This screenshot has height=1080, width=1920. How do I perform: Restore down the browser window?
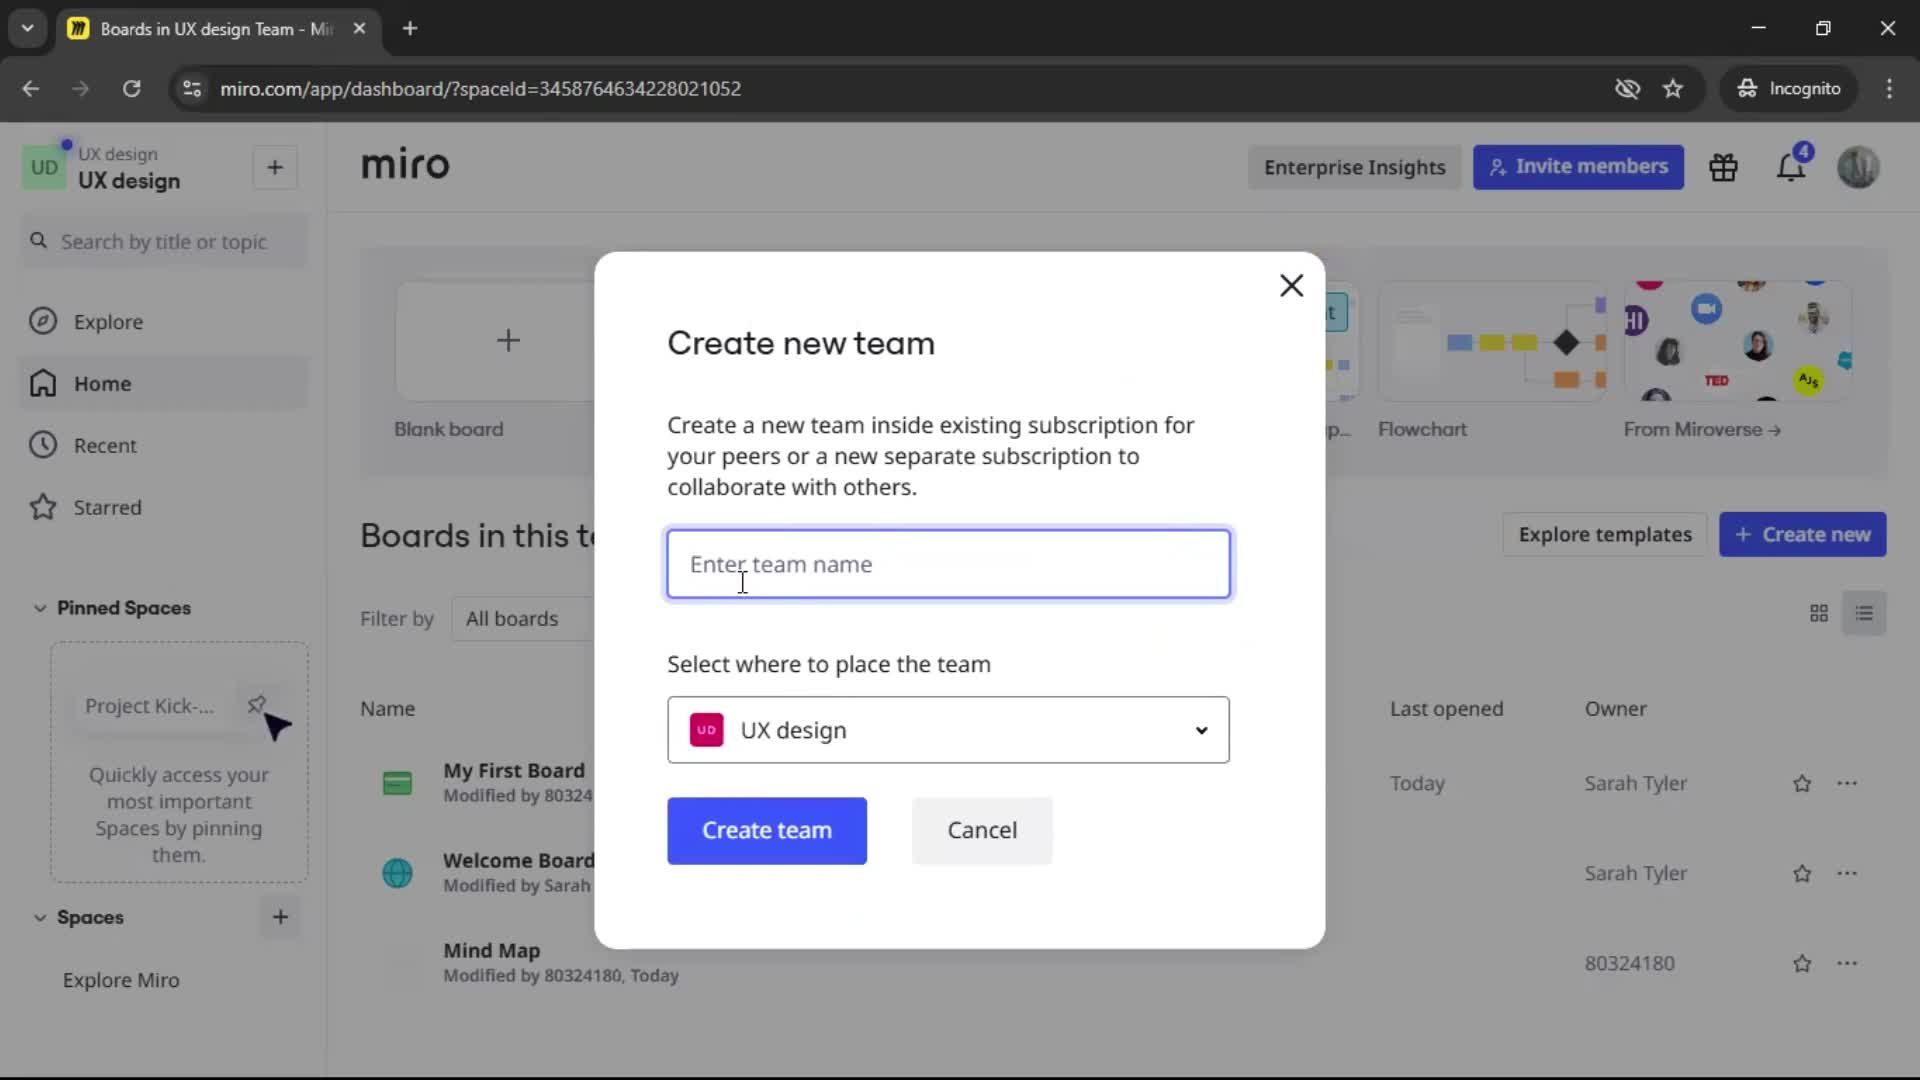pos(1823,29)
